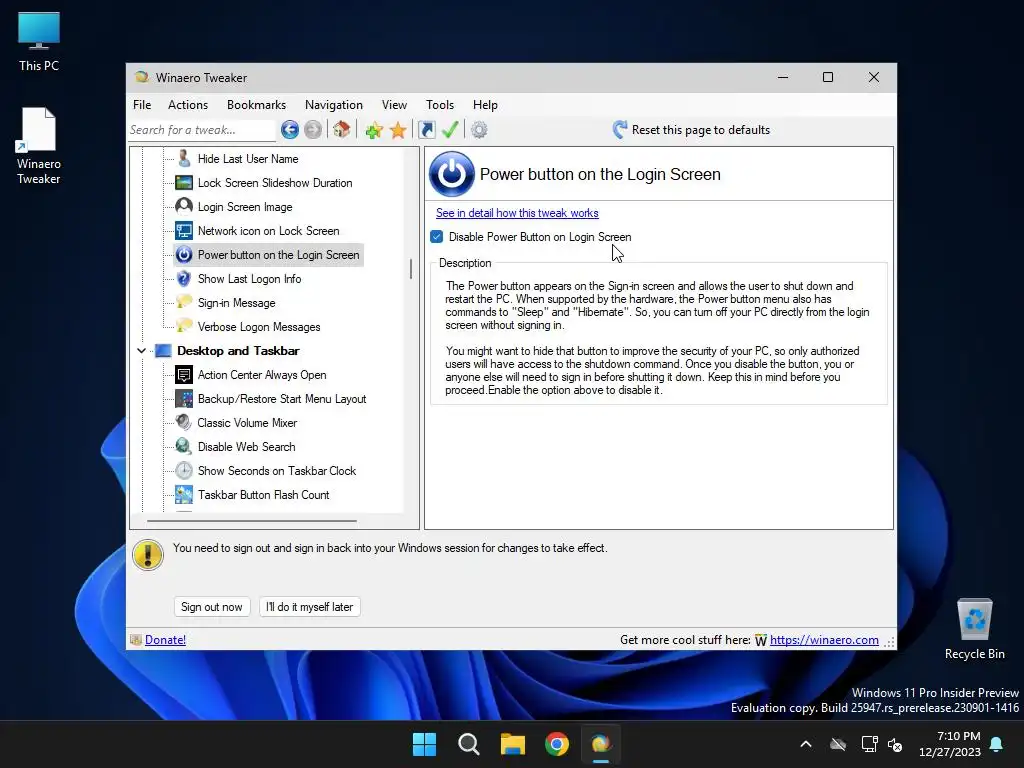
Task: Show hidden icons in system tray
Action: 806,744
